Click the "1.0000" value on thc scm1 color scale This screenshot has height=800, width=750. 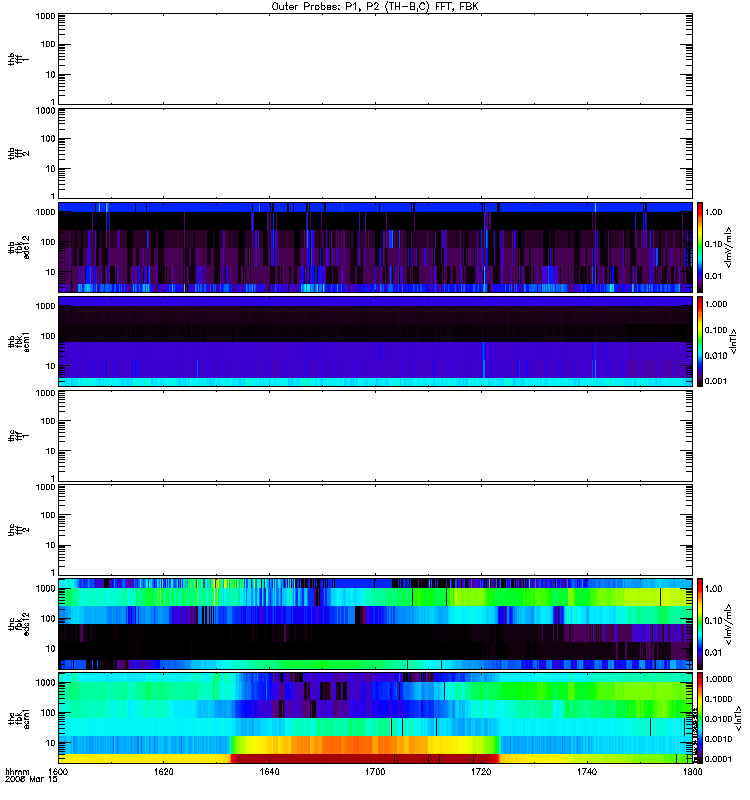718,679
